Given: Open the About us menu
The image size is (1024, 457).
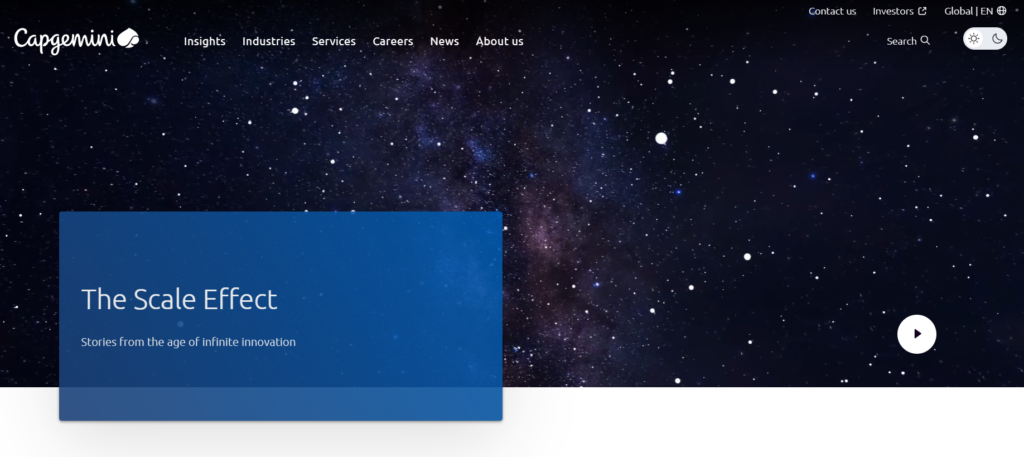Looking at the screenshot, I should (x=499, y=41).
